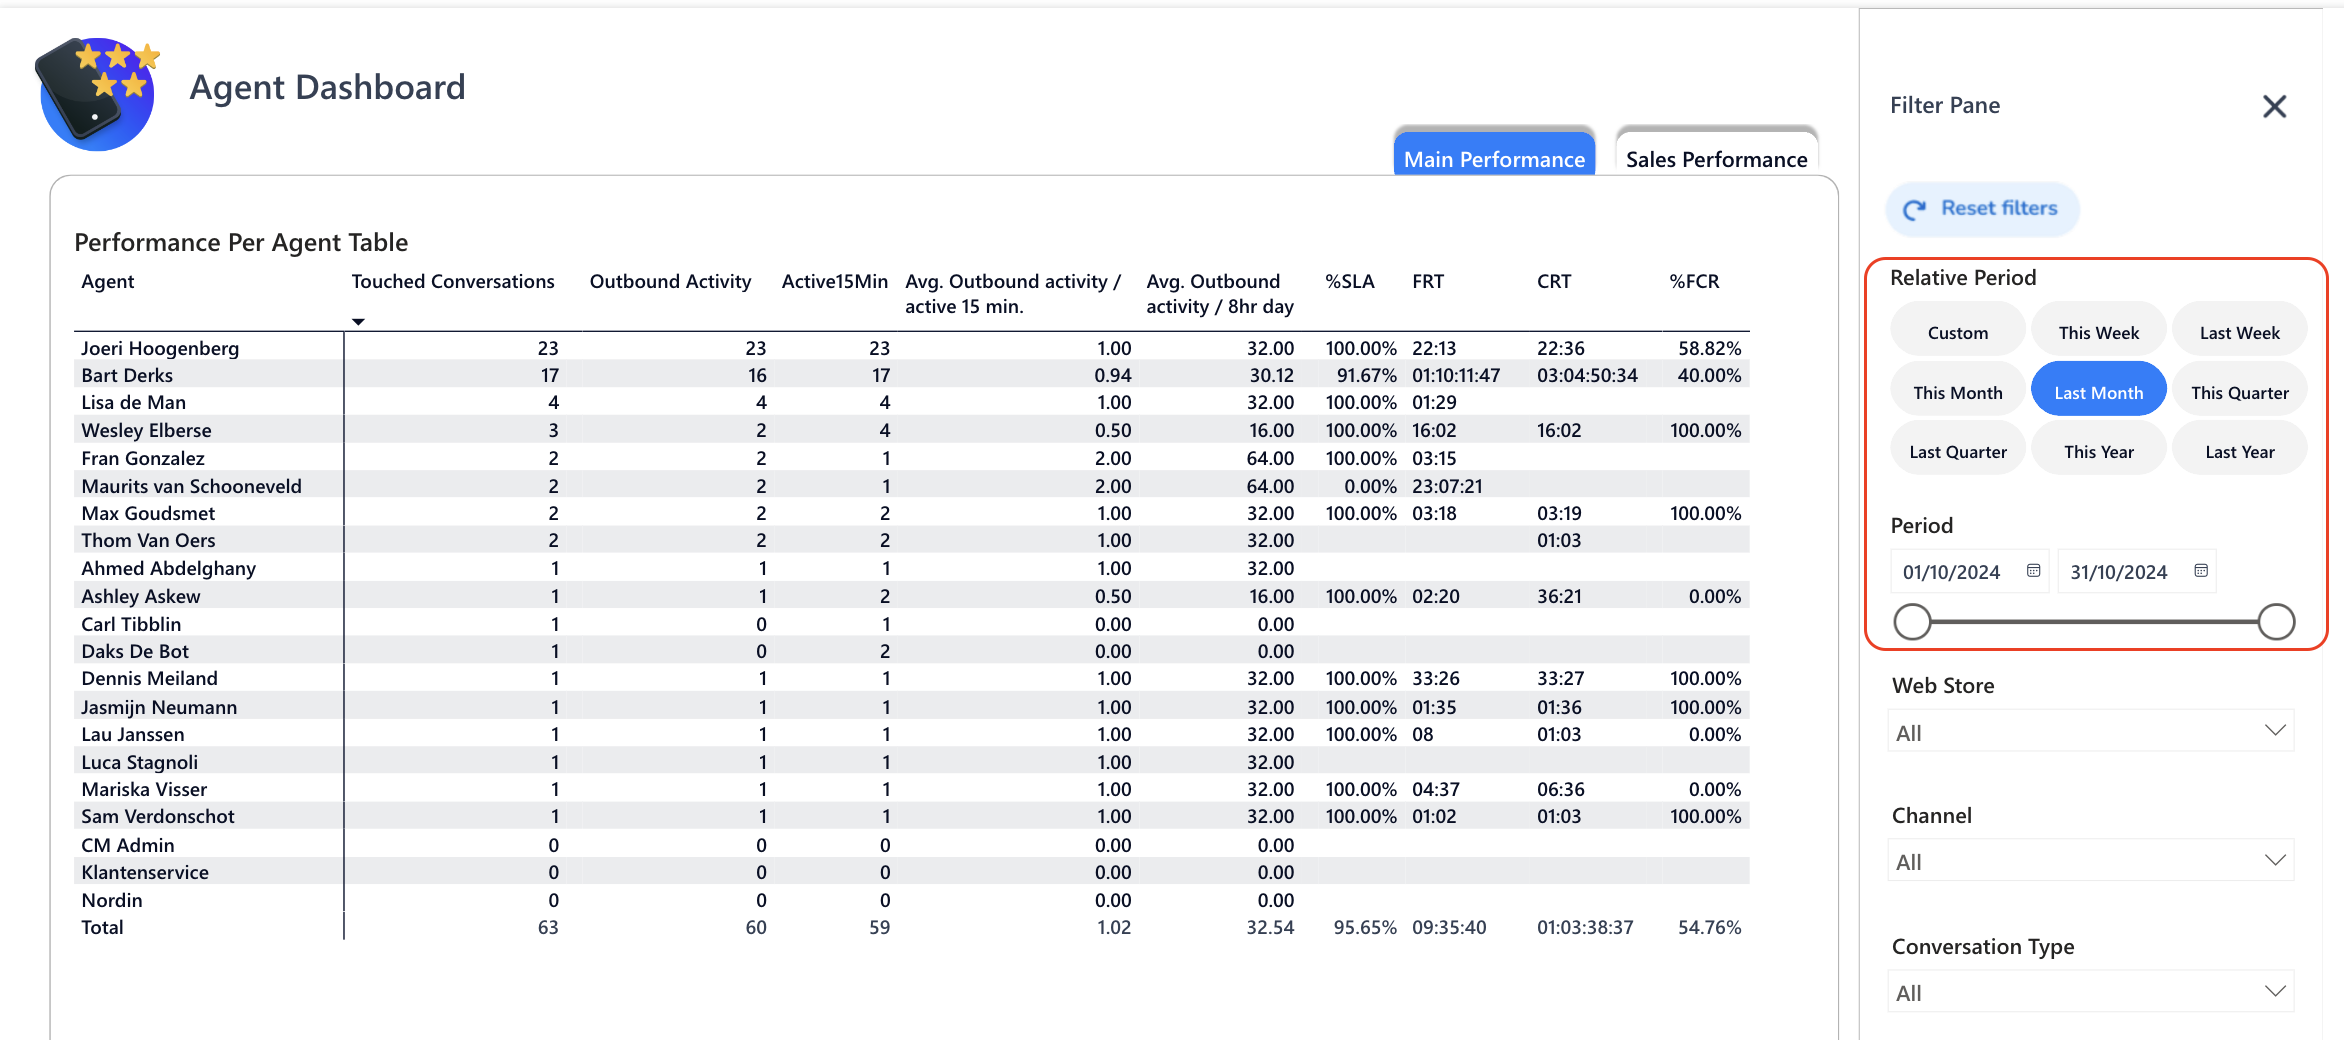Click the start date field 01/10/2024
Viewport: 2344px width, 1040px height.
1951,572
